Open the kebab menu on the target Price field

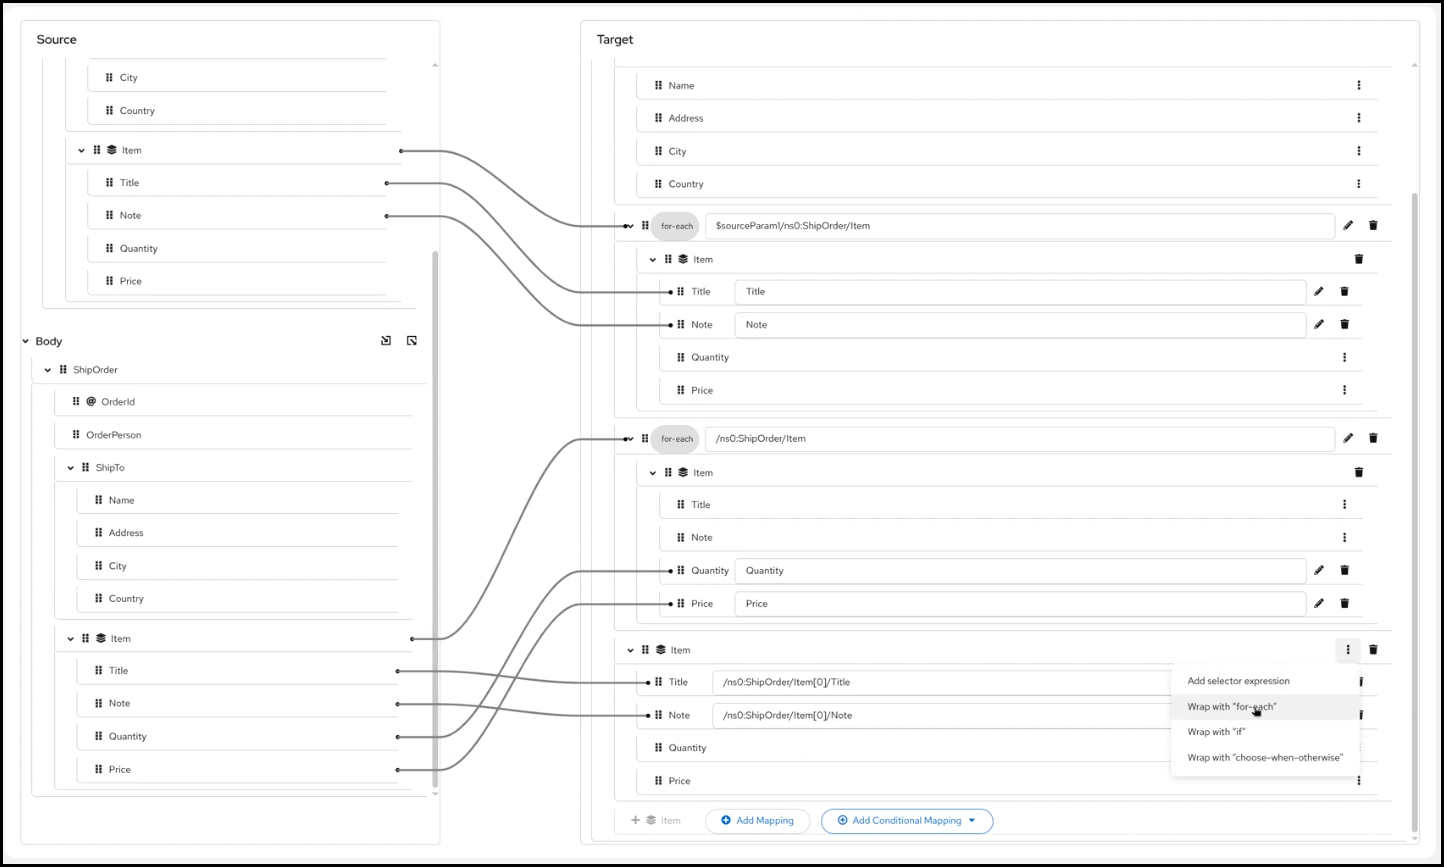tap(1344, 390)
